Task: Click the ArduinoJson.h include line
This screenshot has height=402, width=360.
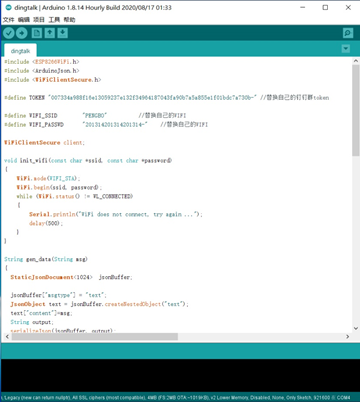Action: click(42, 71)
